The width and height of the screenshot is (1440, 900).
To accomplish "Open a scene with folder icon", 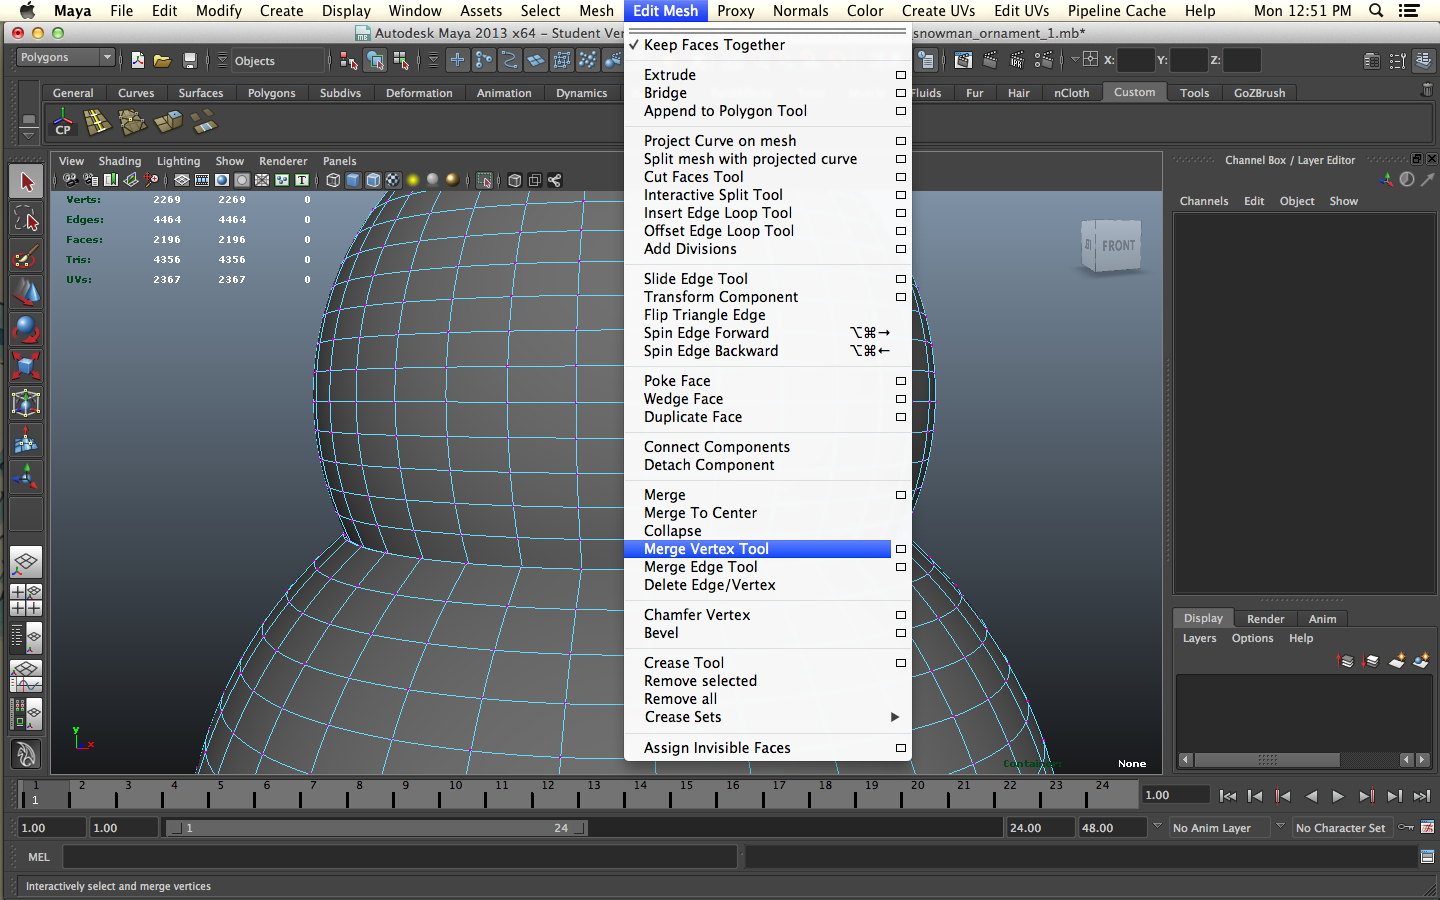I will [162, 61].
